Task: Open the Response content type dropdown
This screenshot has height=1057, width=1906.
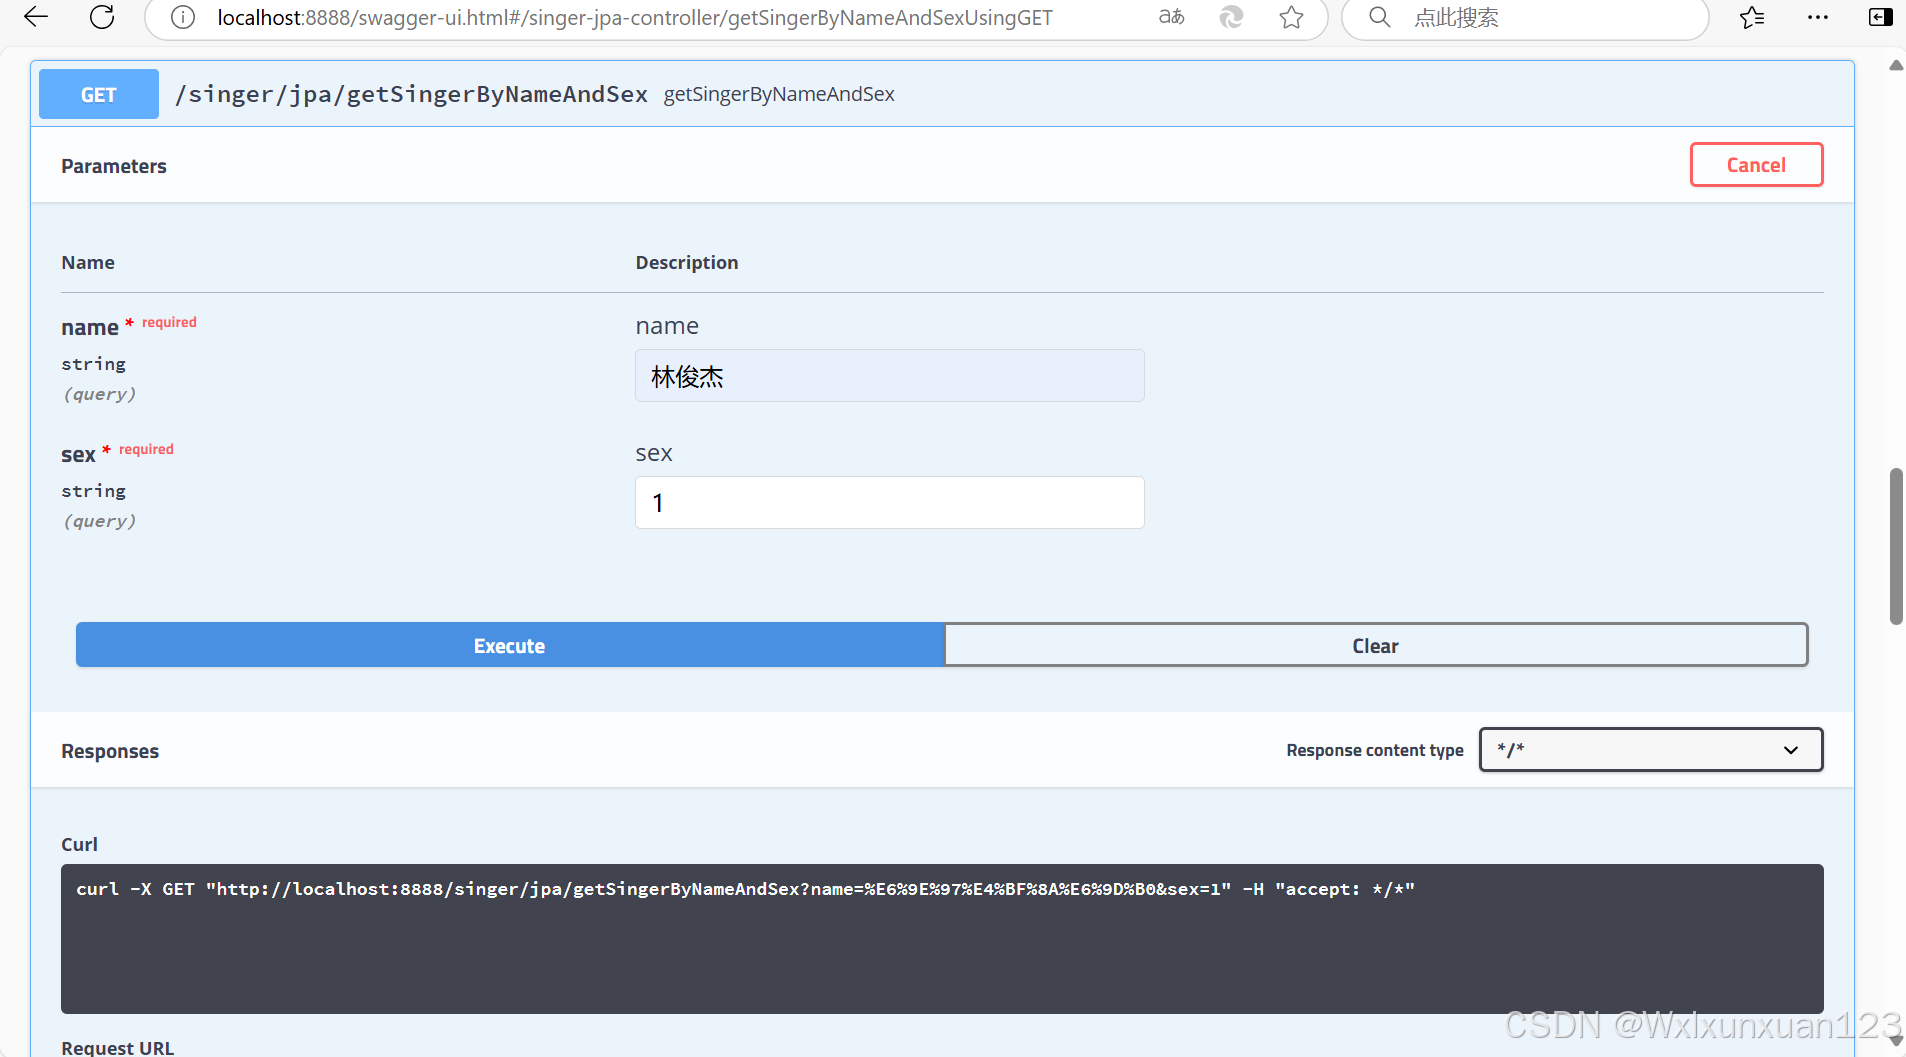Action: coord(1649,749)
